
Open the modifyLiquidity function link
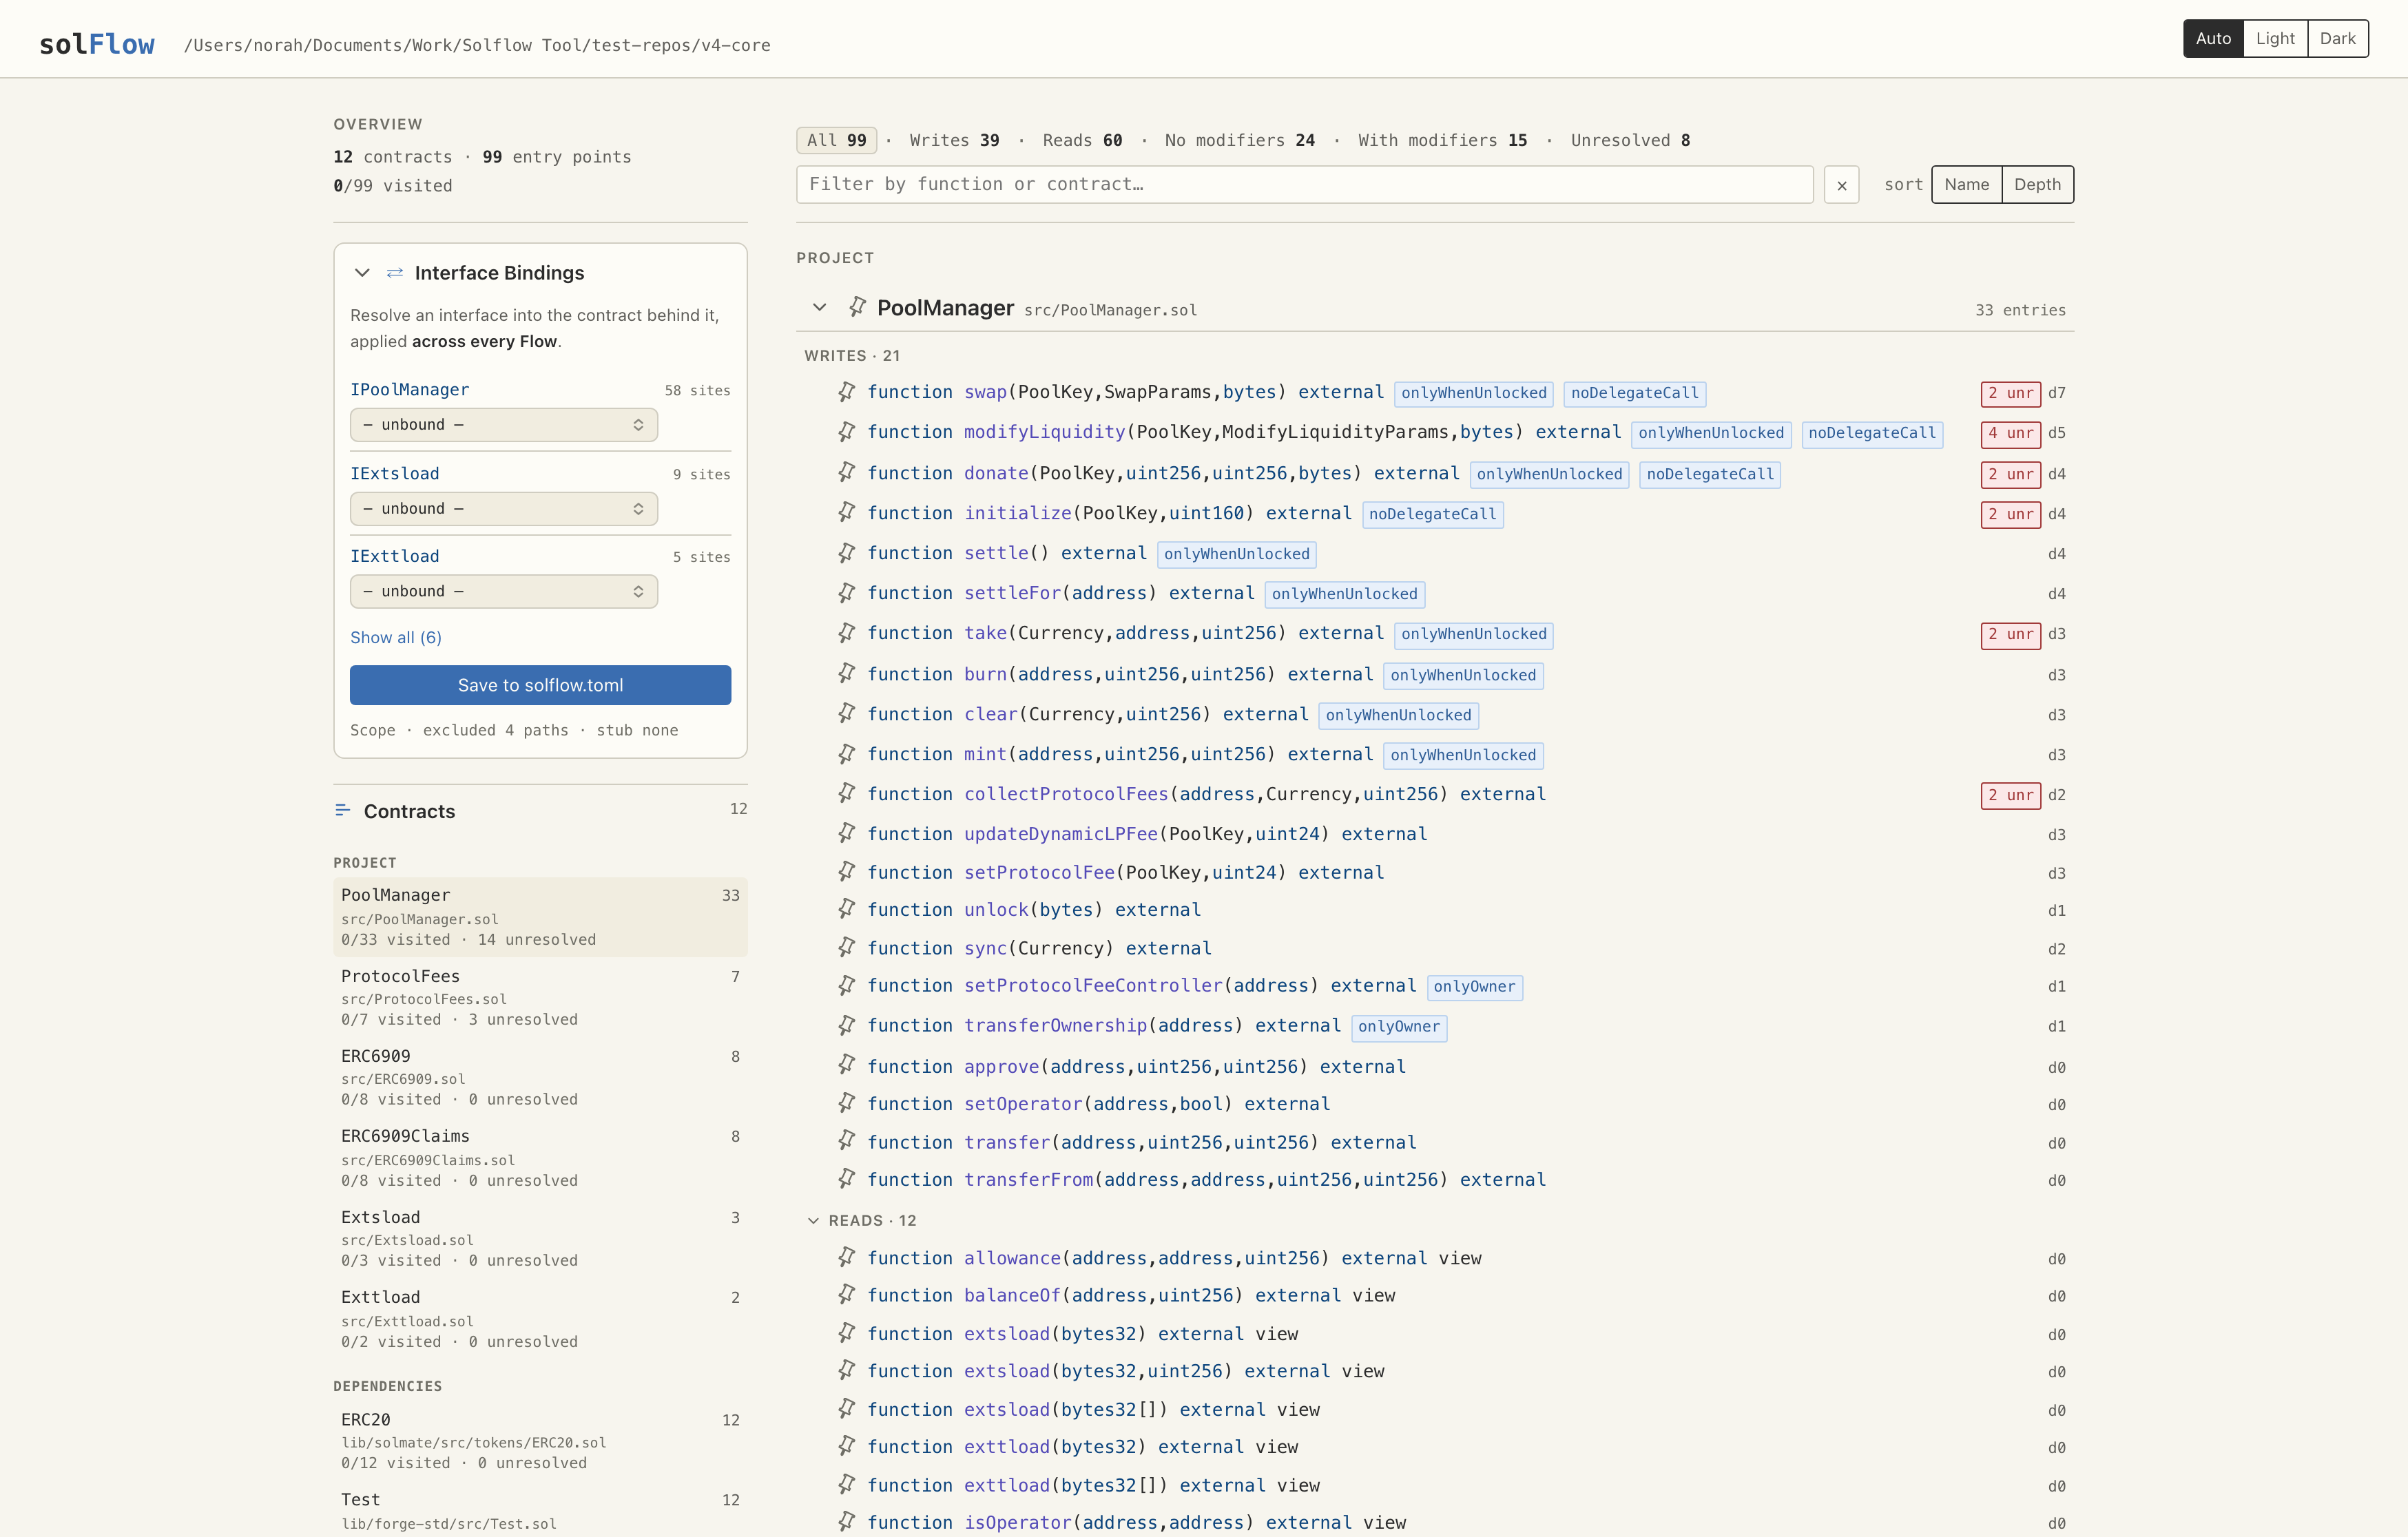tap(1044, 432)
